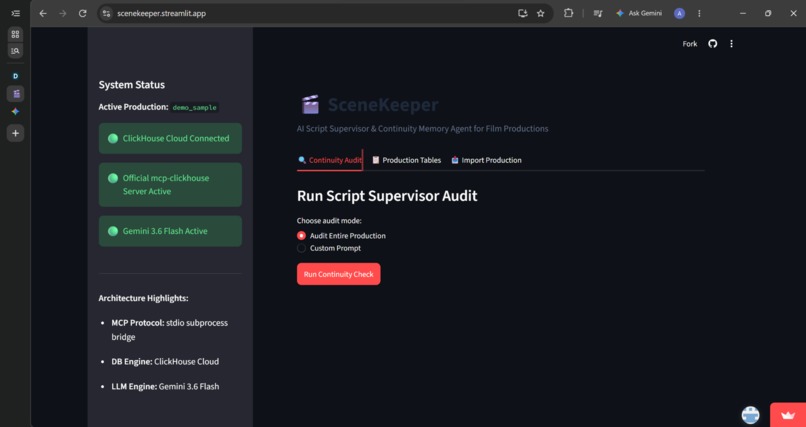The image size is (806, 427).
Task: Click the Official mcp-clickhouse Server Active status
Action: pyautogui.click(x=170, y=184)
